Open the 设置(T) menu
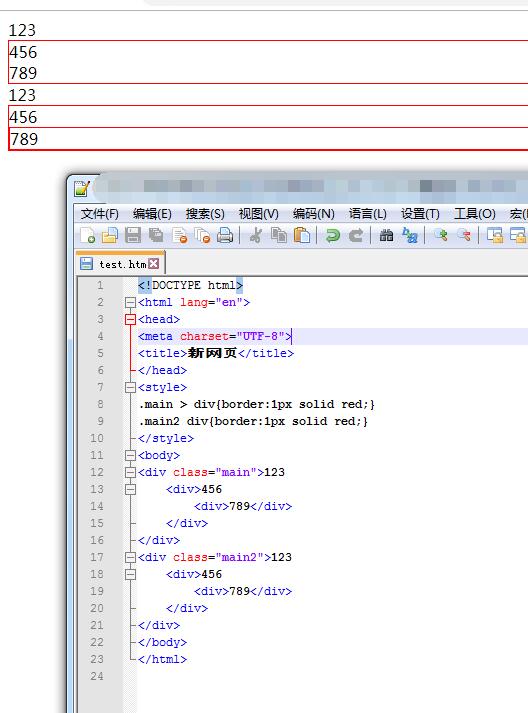This screenshot has height=713, width=528. 420,214
